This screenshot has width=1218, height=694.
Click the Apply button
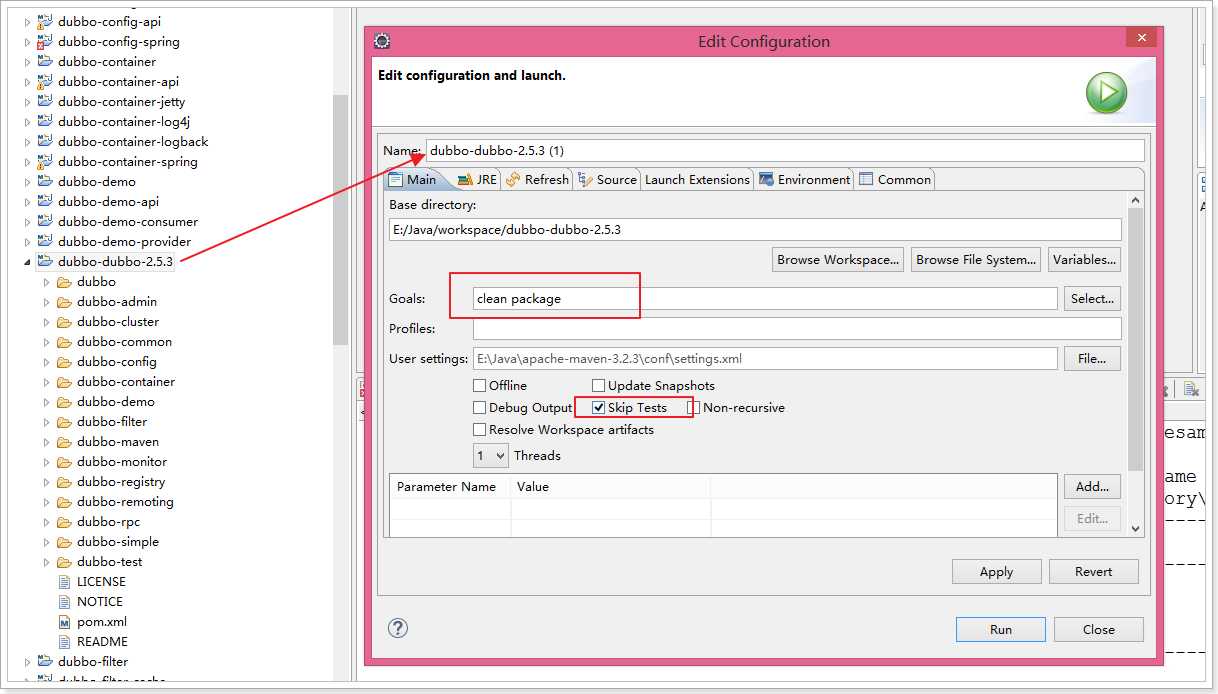pyautogui.click(x=996, y=571)
